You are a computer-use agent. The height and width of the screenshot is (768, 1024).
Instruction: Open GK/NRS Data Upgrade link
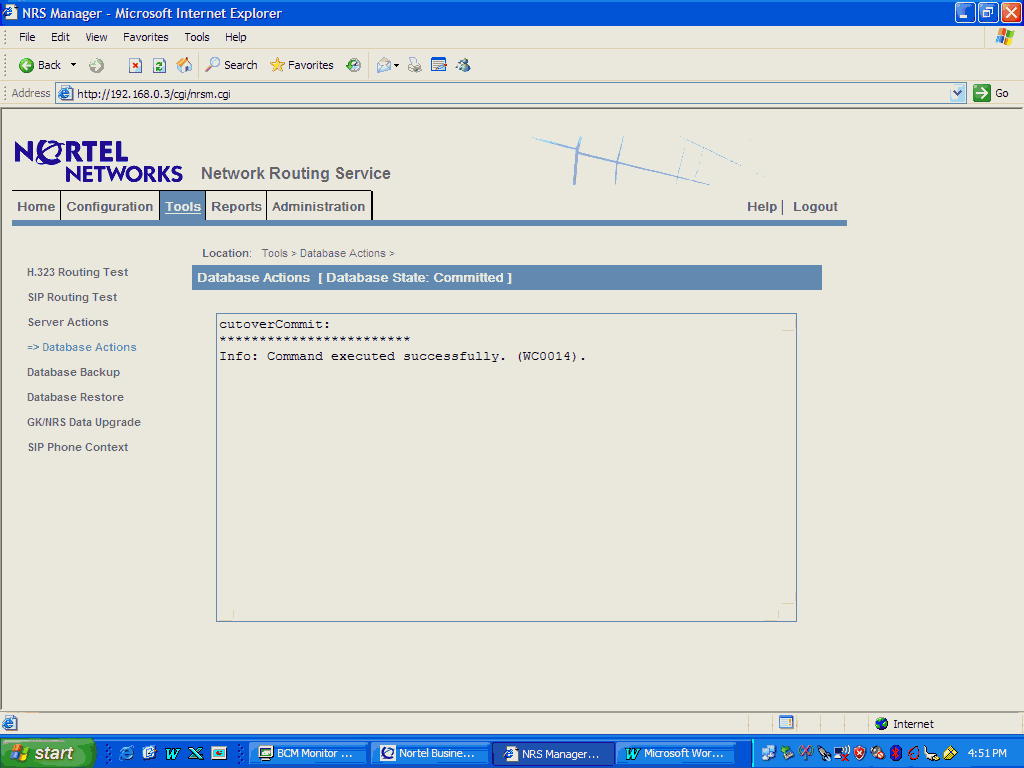84,422
